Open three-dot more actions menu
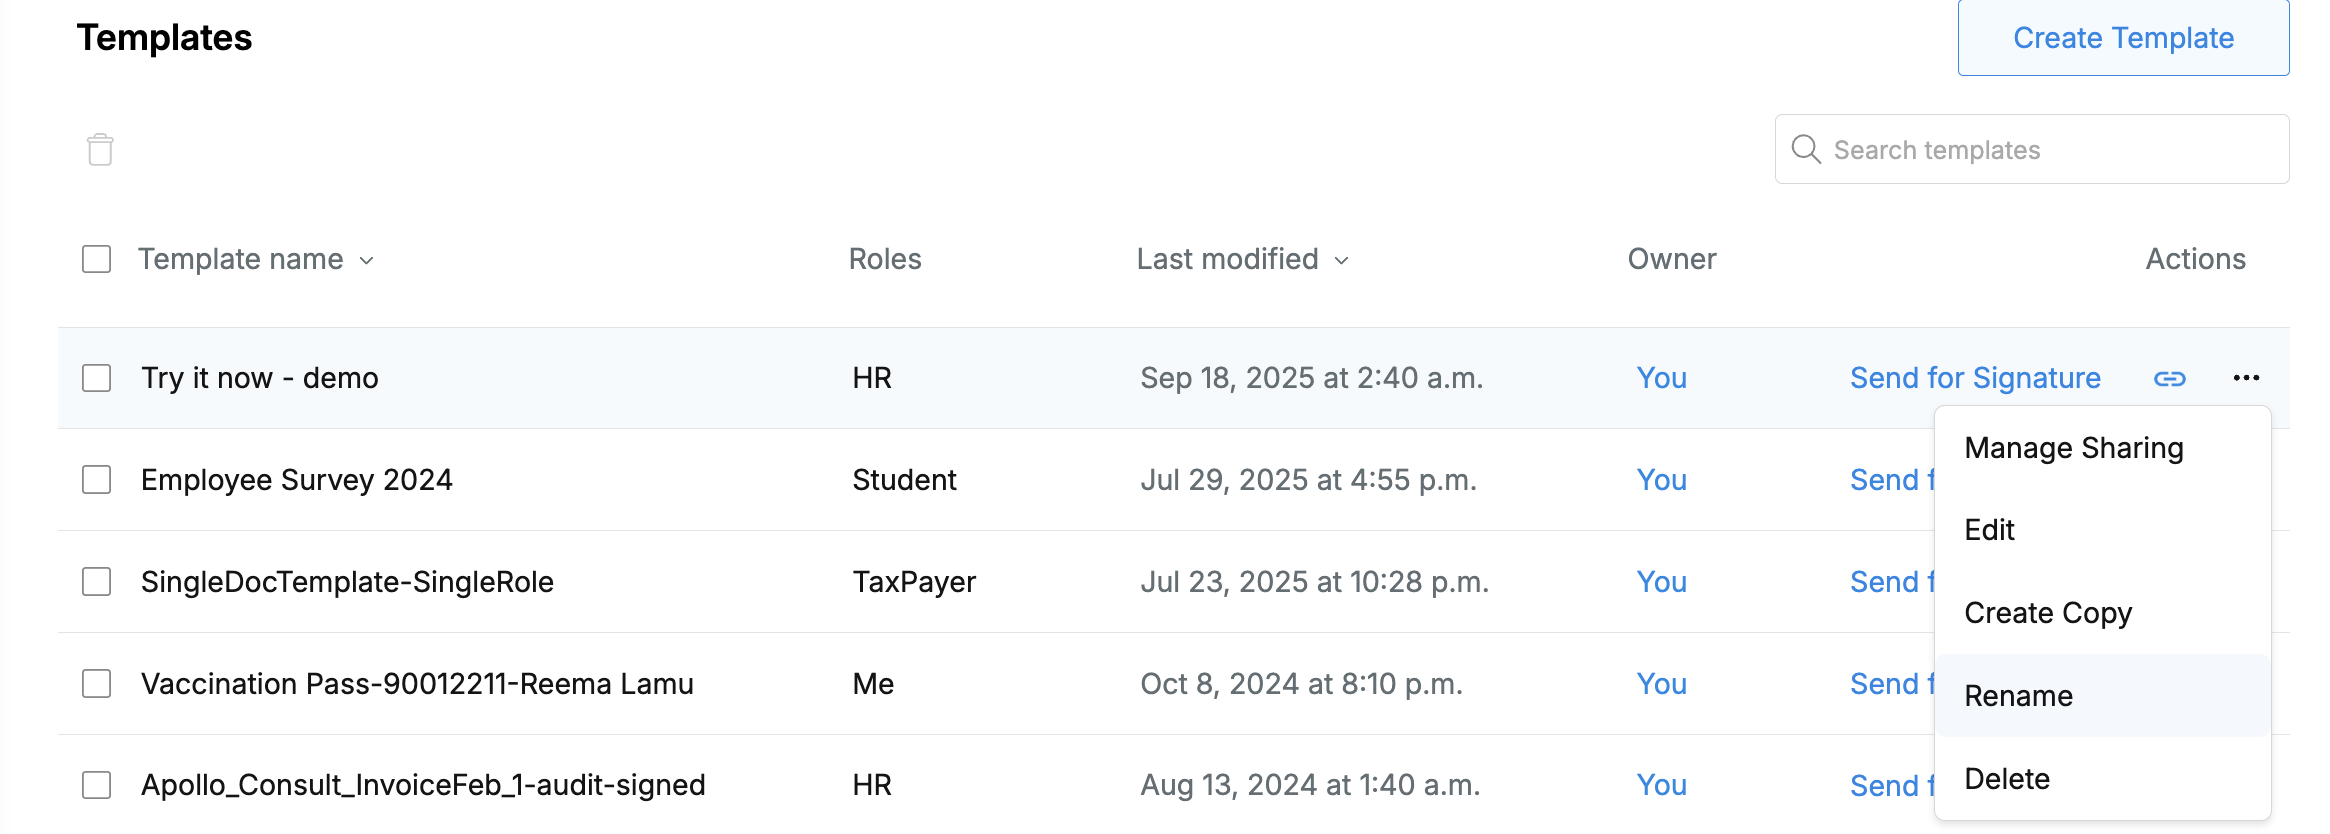Viewport: 2330px width, 834px height. click(2246, 378)
